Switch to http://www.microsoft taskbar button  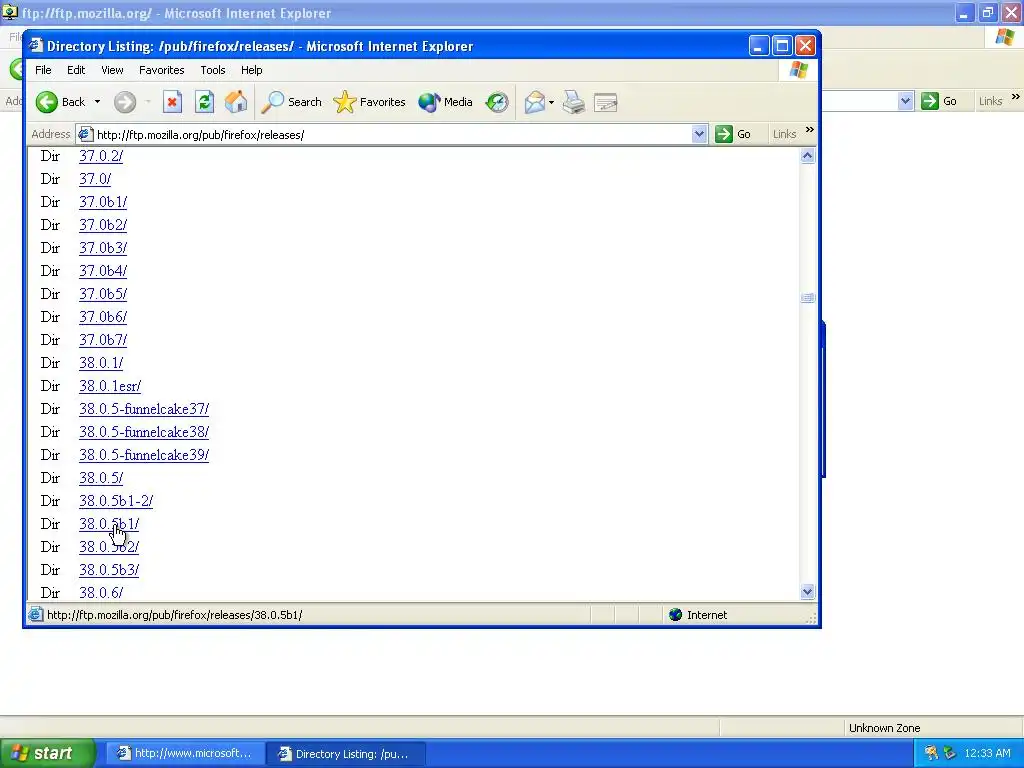pos(185,754)
